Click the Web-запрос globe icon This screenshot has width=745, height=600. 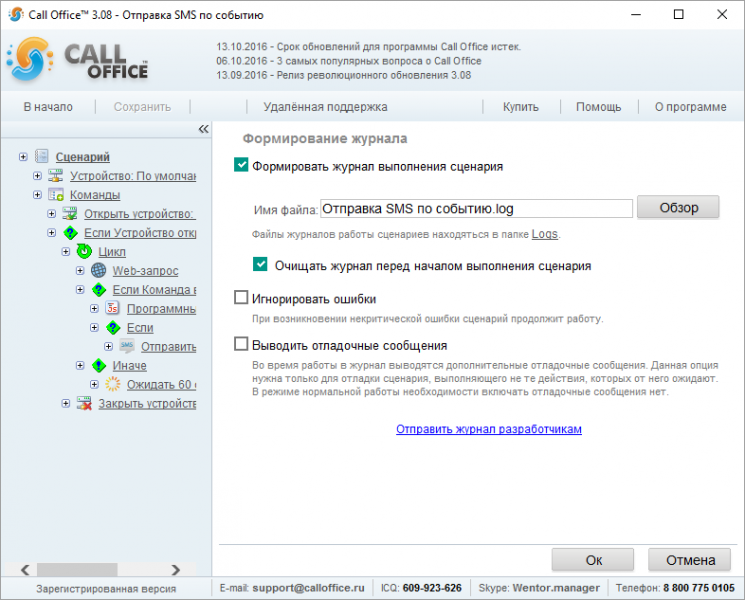(x=98, y=270)
